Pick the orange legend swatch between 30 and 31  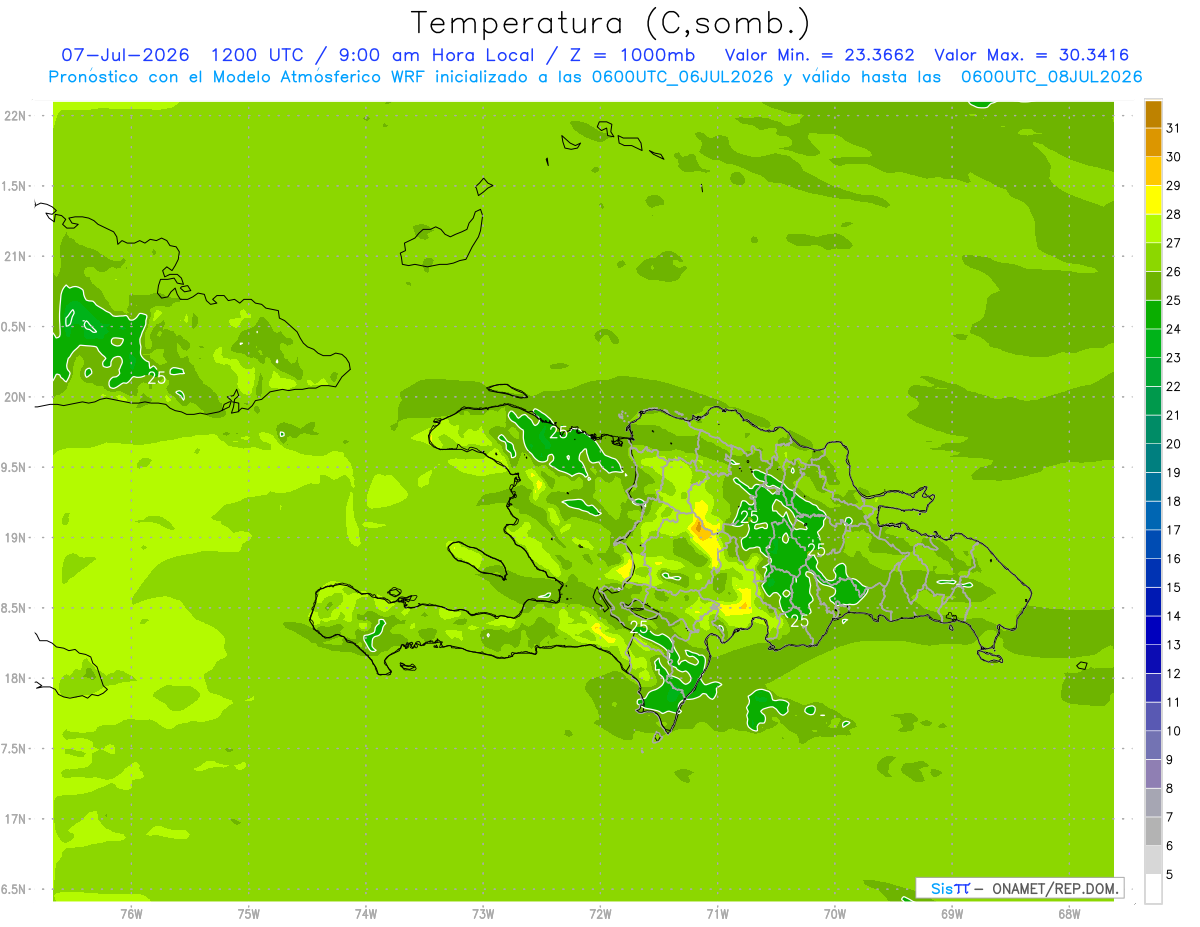1153,143
